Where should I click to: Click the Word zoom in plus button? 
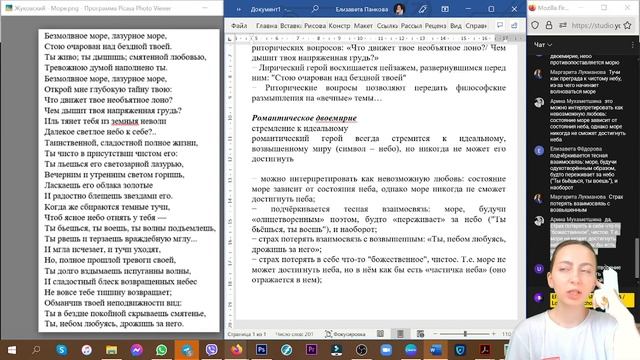click(x=493, y=334)
